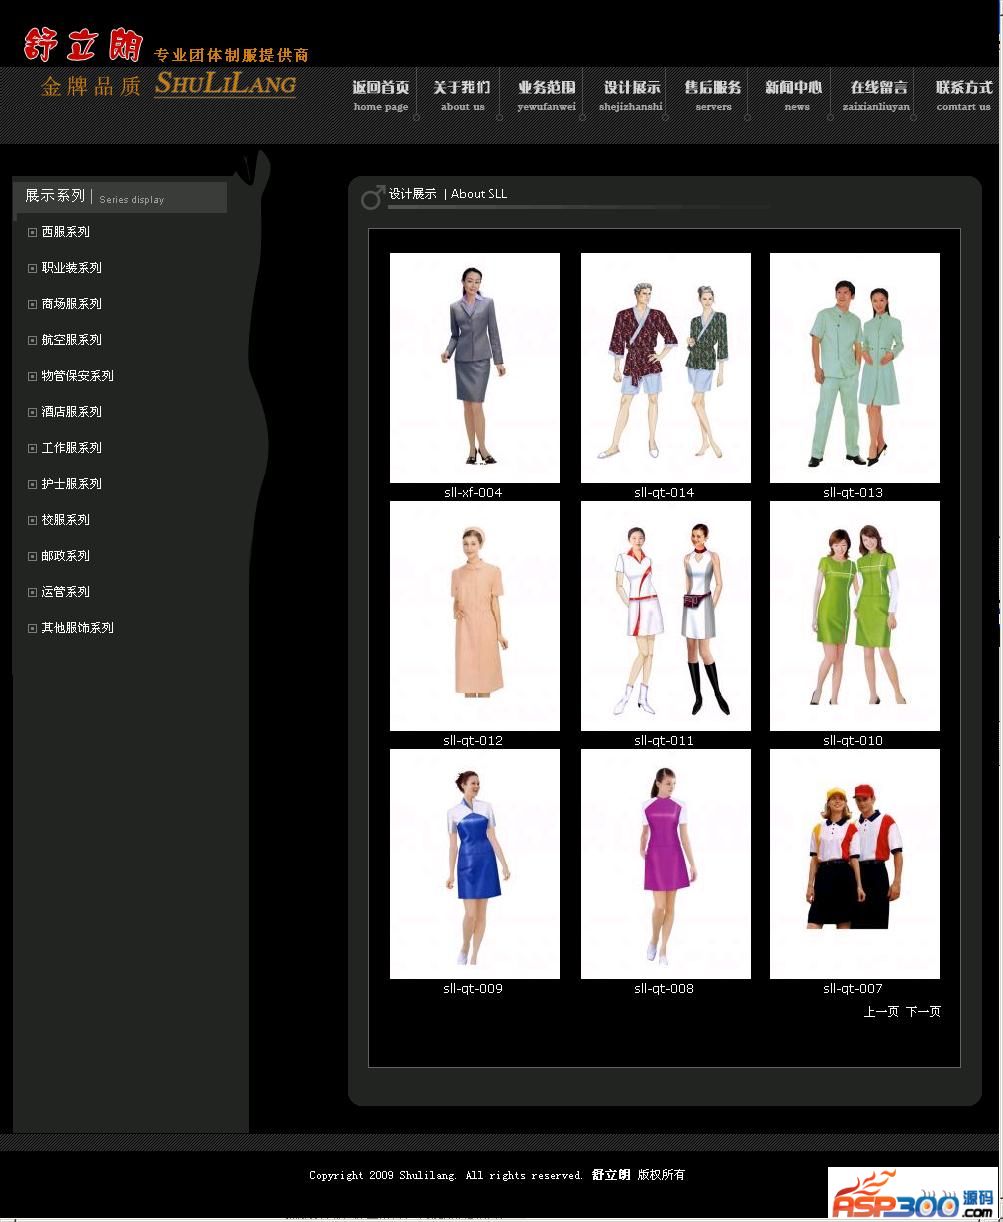The width and height of the screenshot is (1003, 1222).
Task: Click the gold SHULILANG brand text logo
Action: (225, 84)
